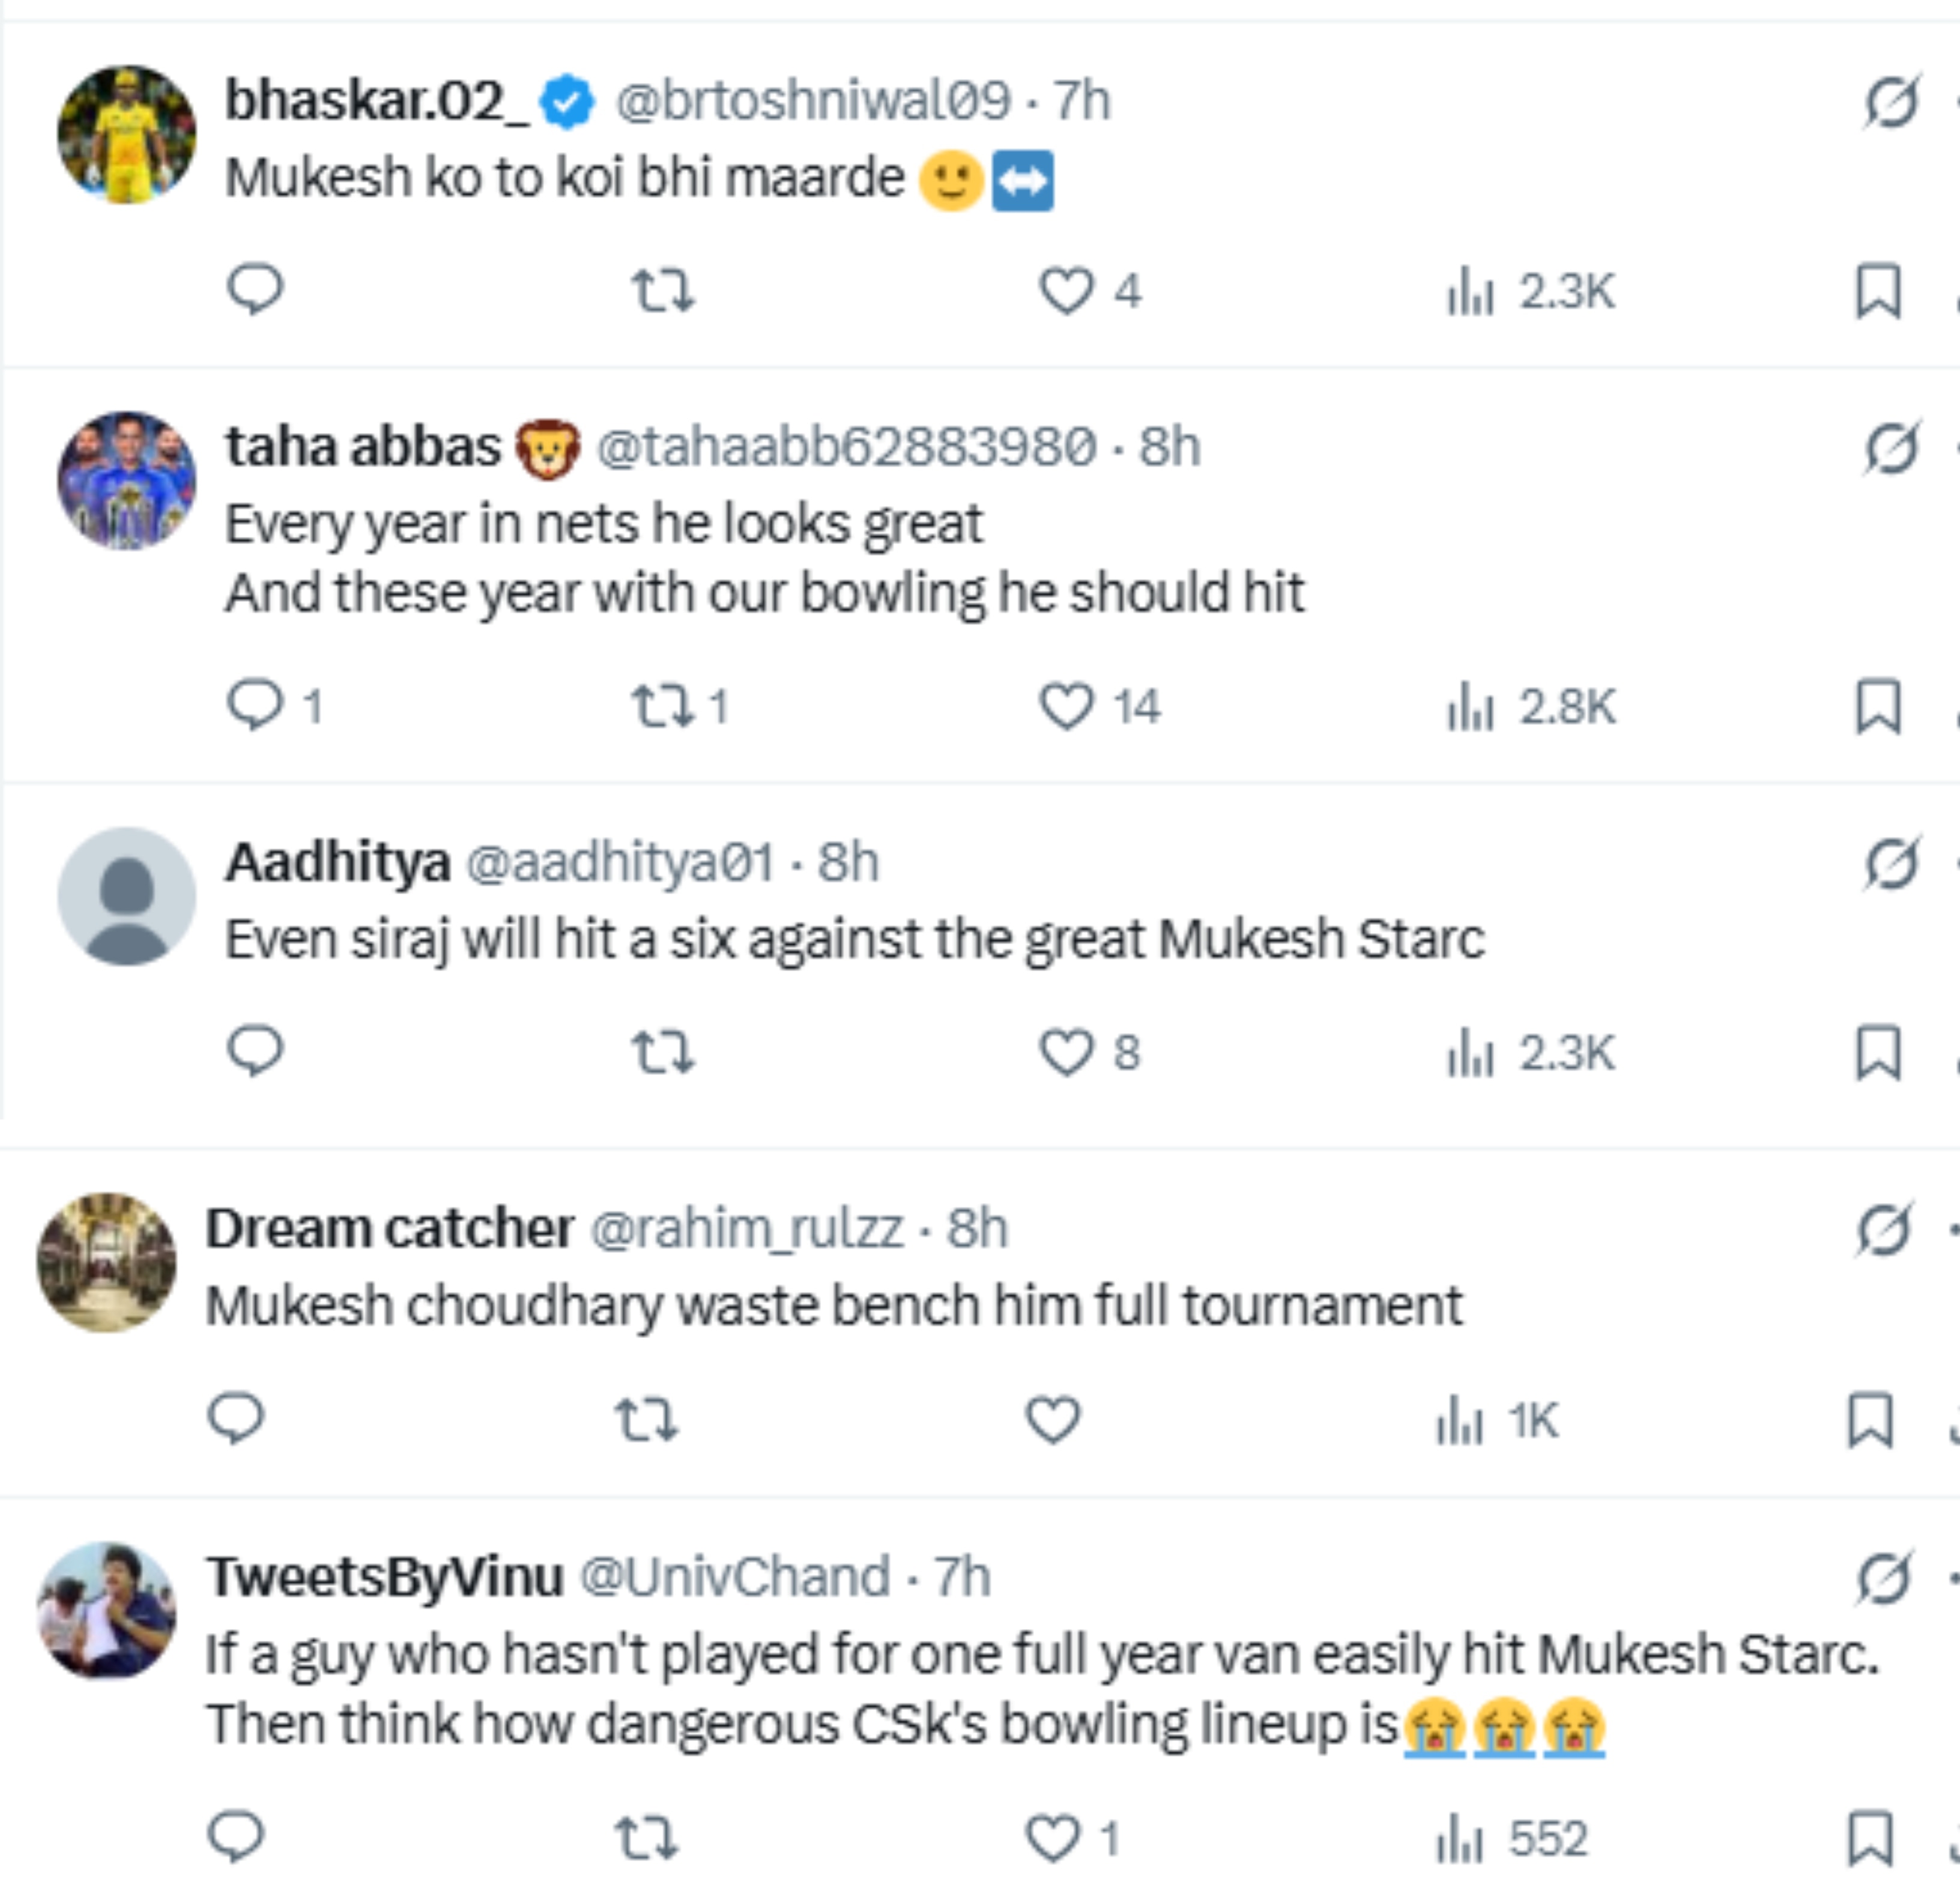
Task: Bookmark bhaskar.02_'s tweet
Action: click(1877, 291)
